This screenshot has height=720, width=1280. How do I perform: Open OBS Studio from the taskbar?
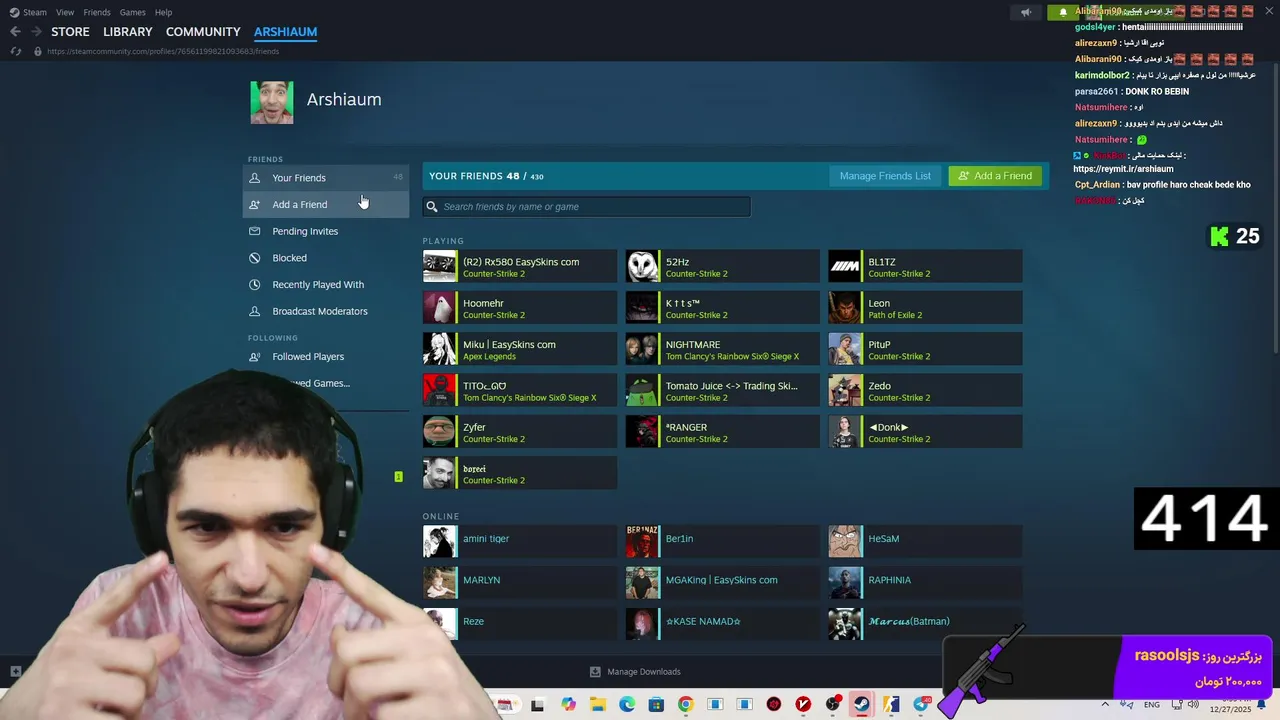(832, 705)
